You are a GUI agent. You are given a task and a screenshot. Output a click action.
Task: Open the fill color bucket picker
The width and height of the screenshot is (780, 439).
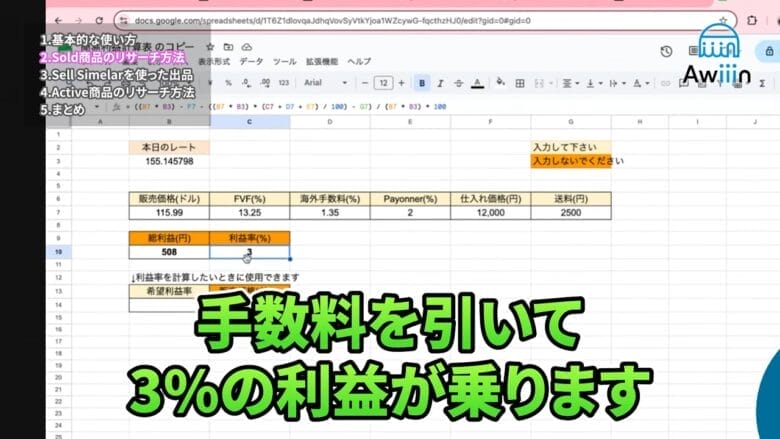point(500,82)
